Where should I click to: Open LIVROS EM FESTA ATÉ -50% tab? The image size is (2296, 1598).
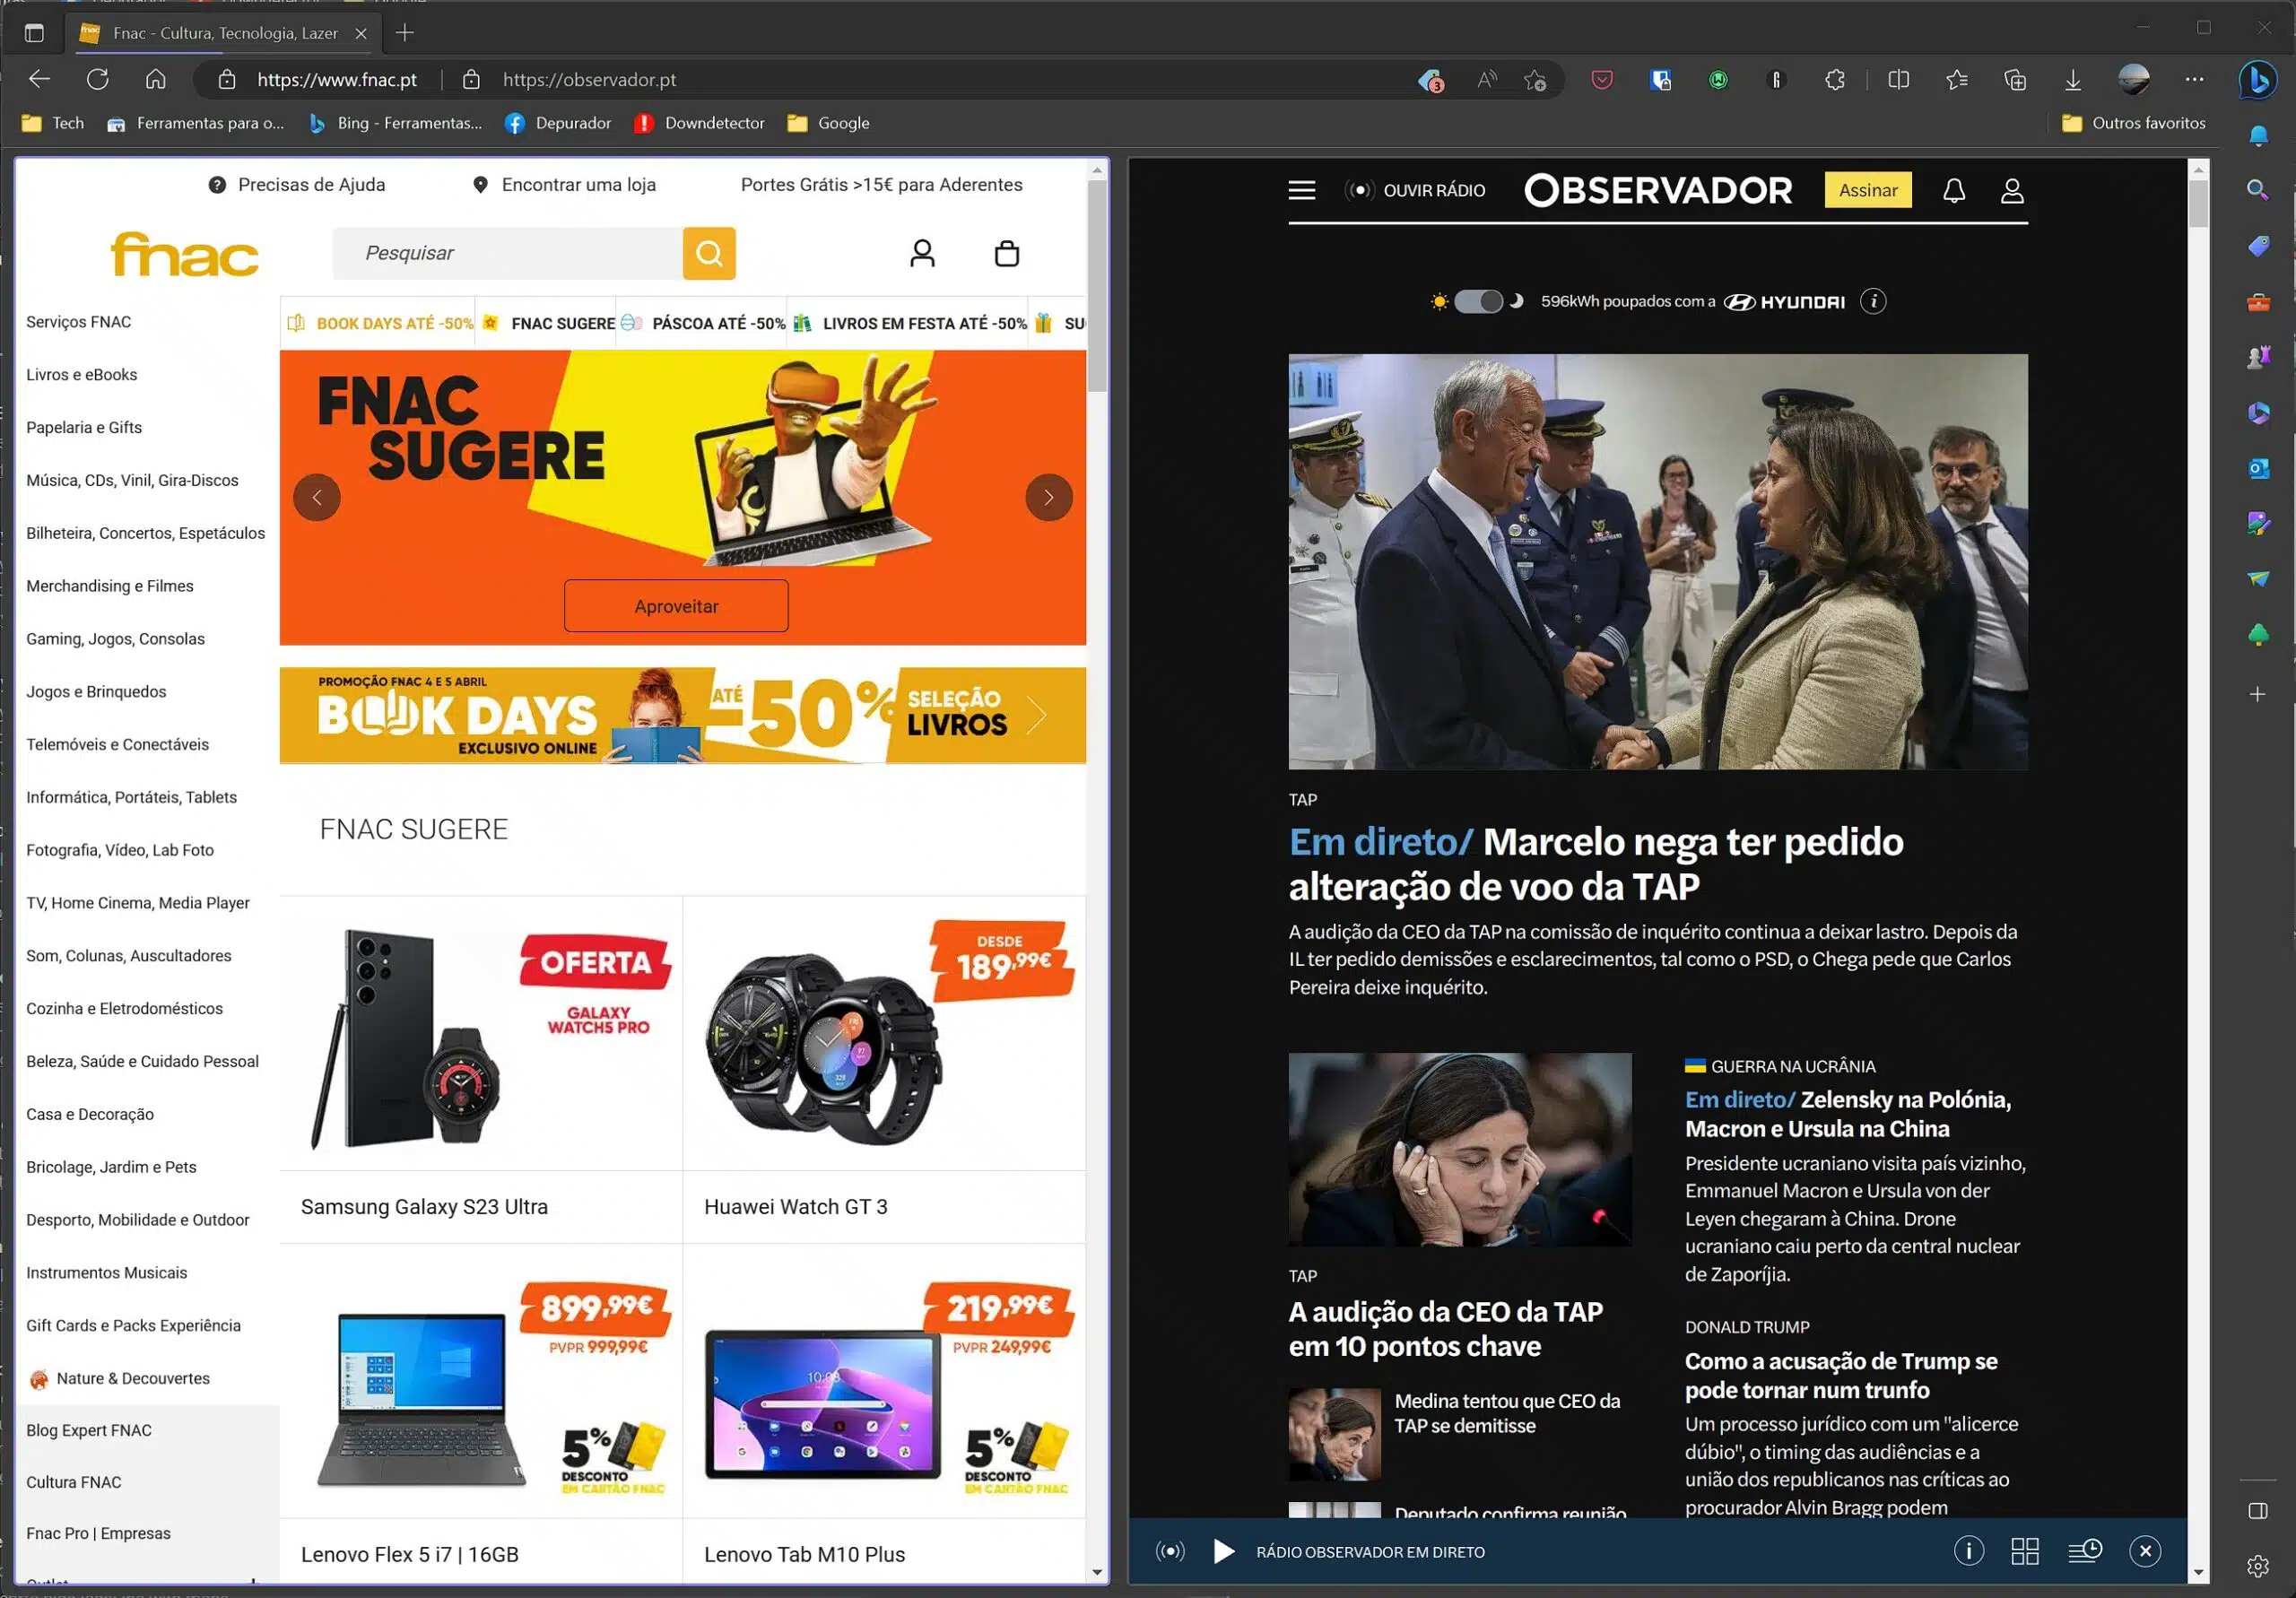click(x=910, y=323)
